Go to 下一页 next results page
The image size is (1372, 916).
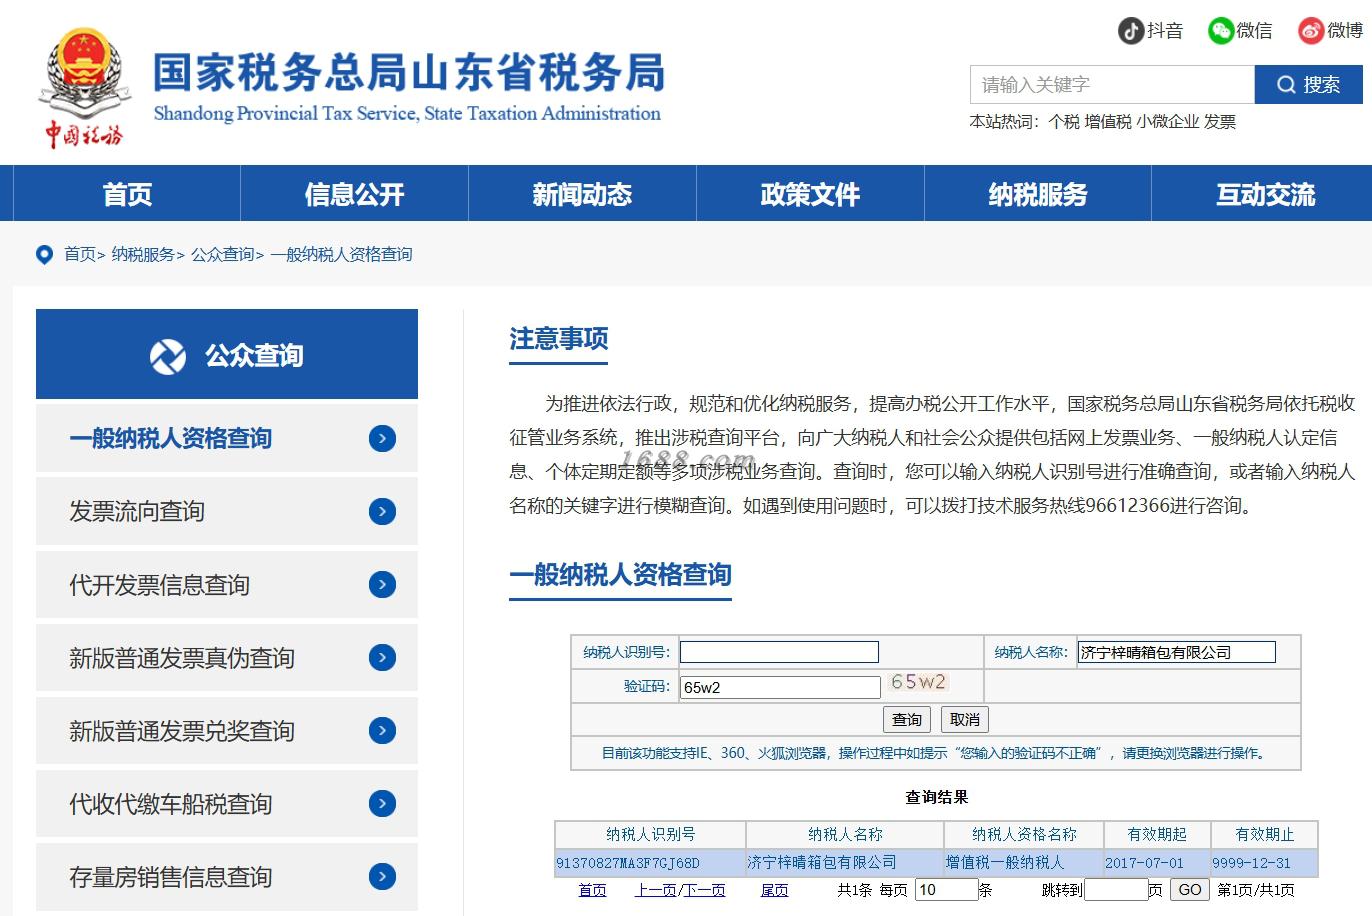pos(704,890)
